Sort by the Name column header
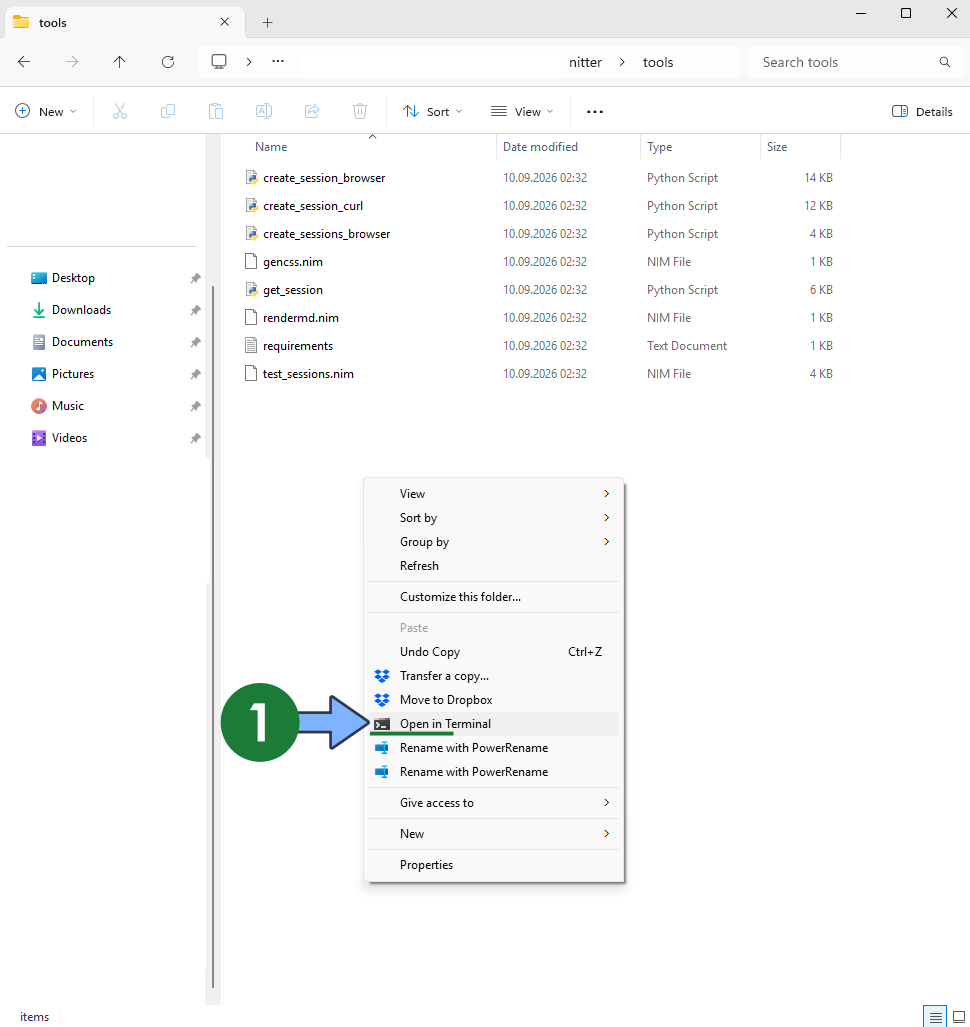970x1027 pixels. click(271, 147)
